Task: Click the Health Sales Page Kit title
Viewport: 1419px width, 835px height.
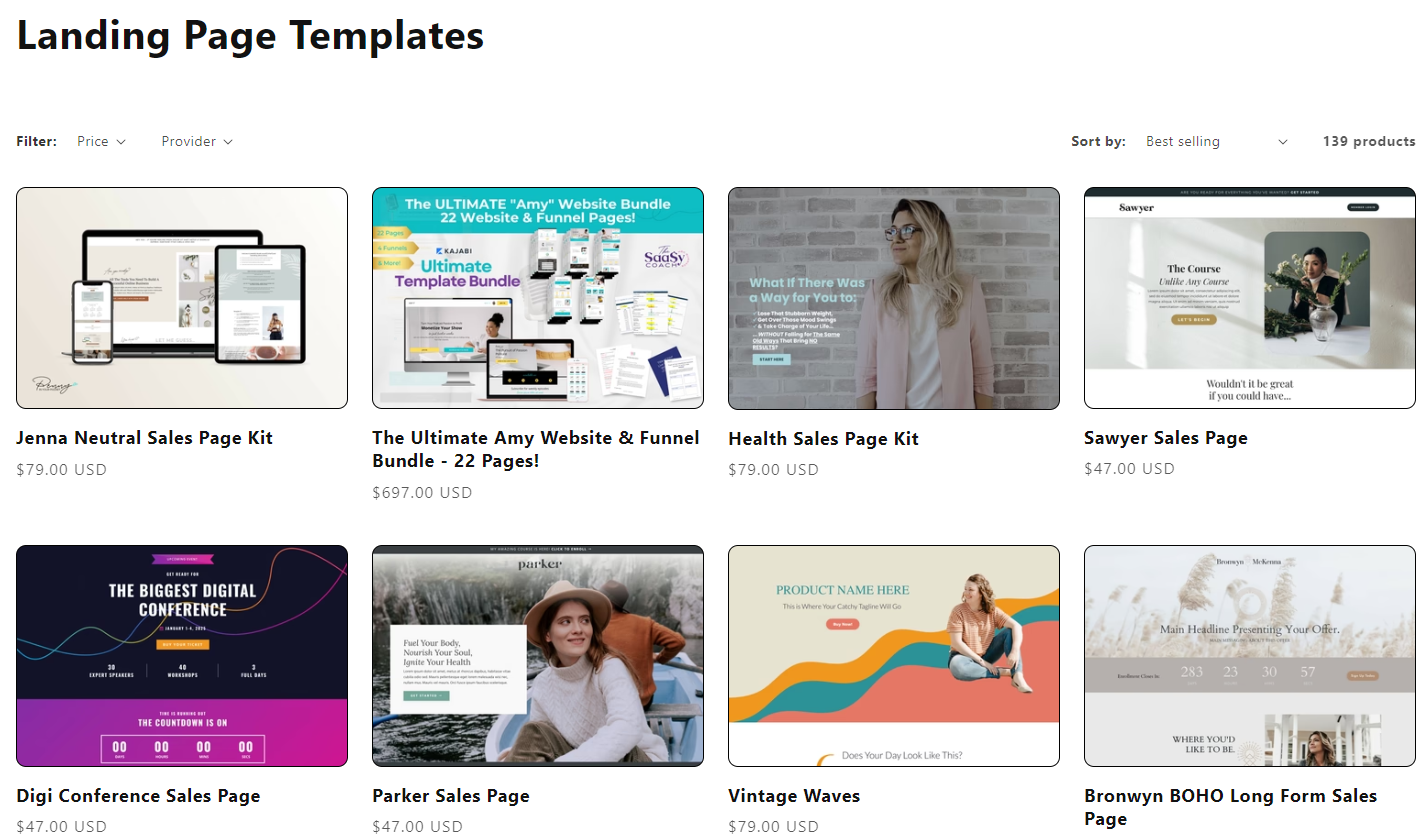Action: pos(823,439)
